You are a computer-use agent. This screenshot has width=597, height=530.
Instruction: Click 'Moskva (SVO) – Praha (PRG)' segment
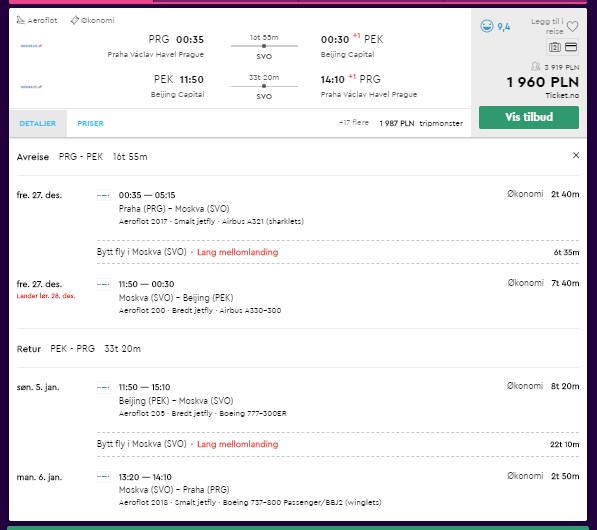click(174, 490)
